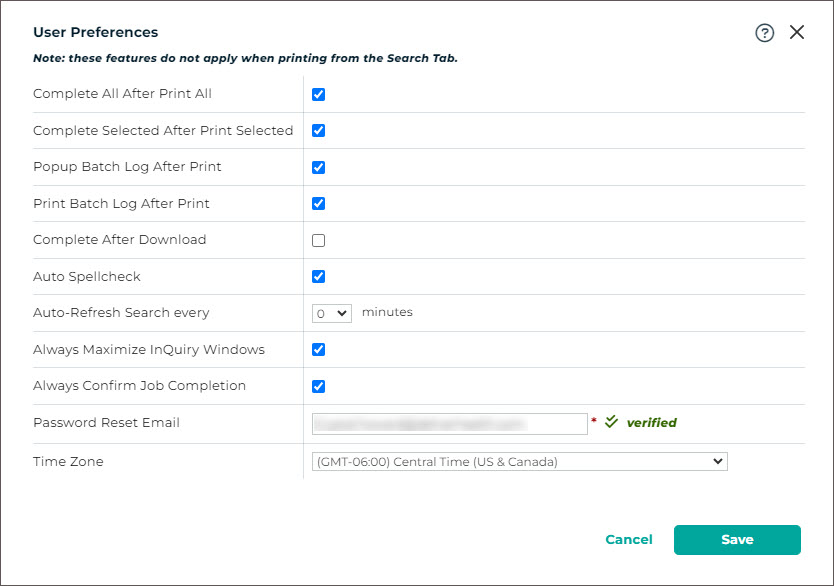
Task: Close the User Preferences dialog
Action: click(x=797, y=32)
